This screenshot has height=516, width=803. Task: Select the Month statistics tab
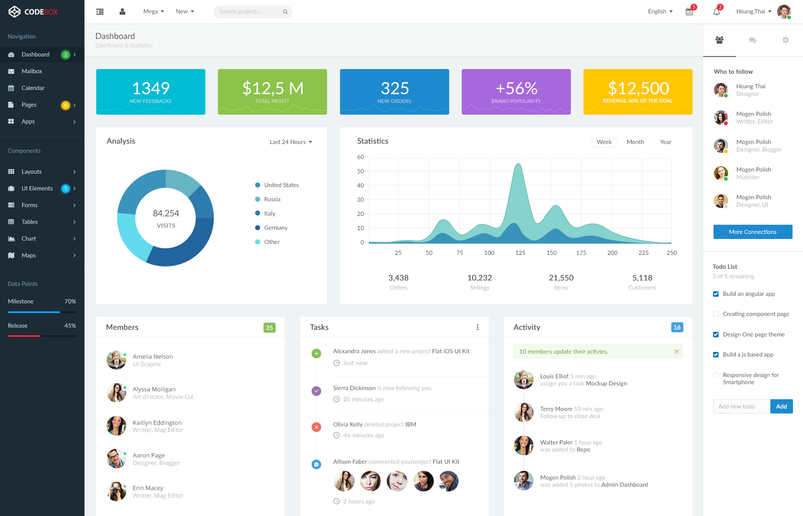(x=635, y=142)
